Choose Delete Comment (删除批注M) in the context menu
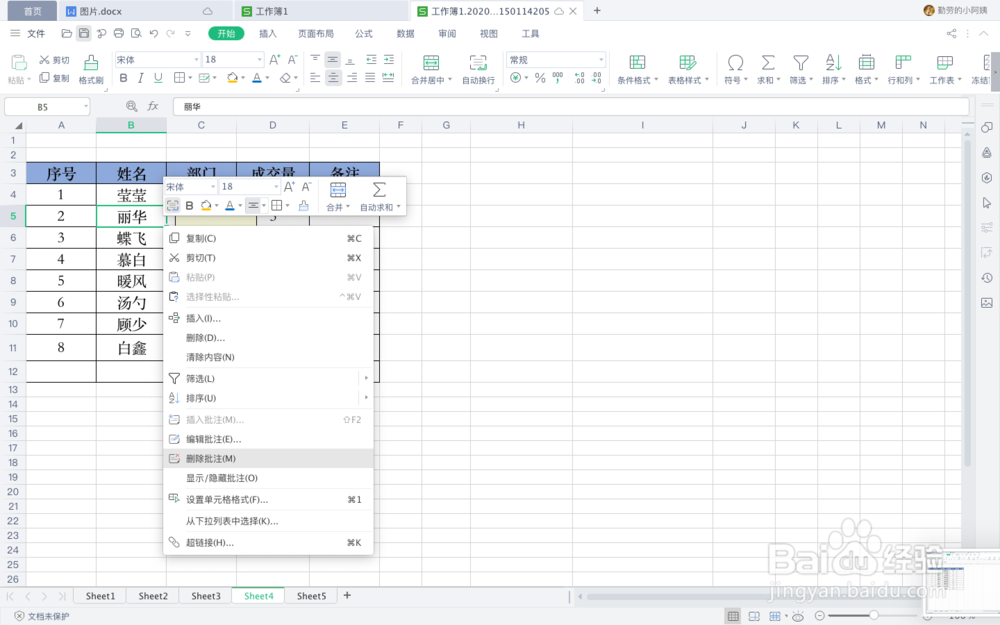 pos(268,459)
